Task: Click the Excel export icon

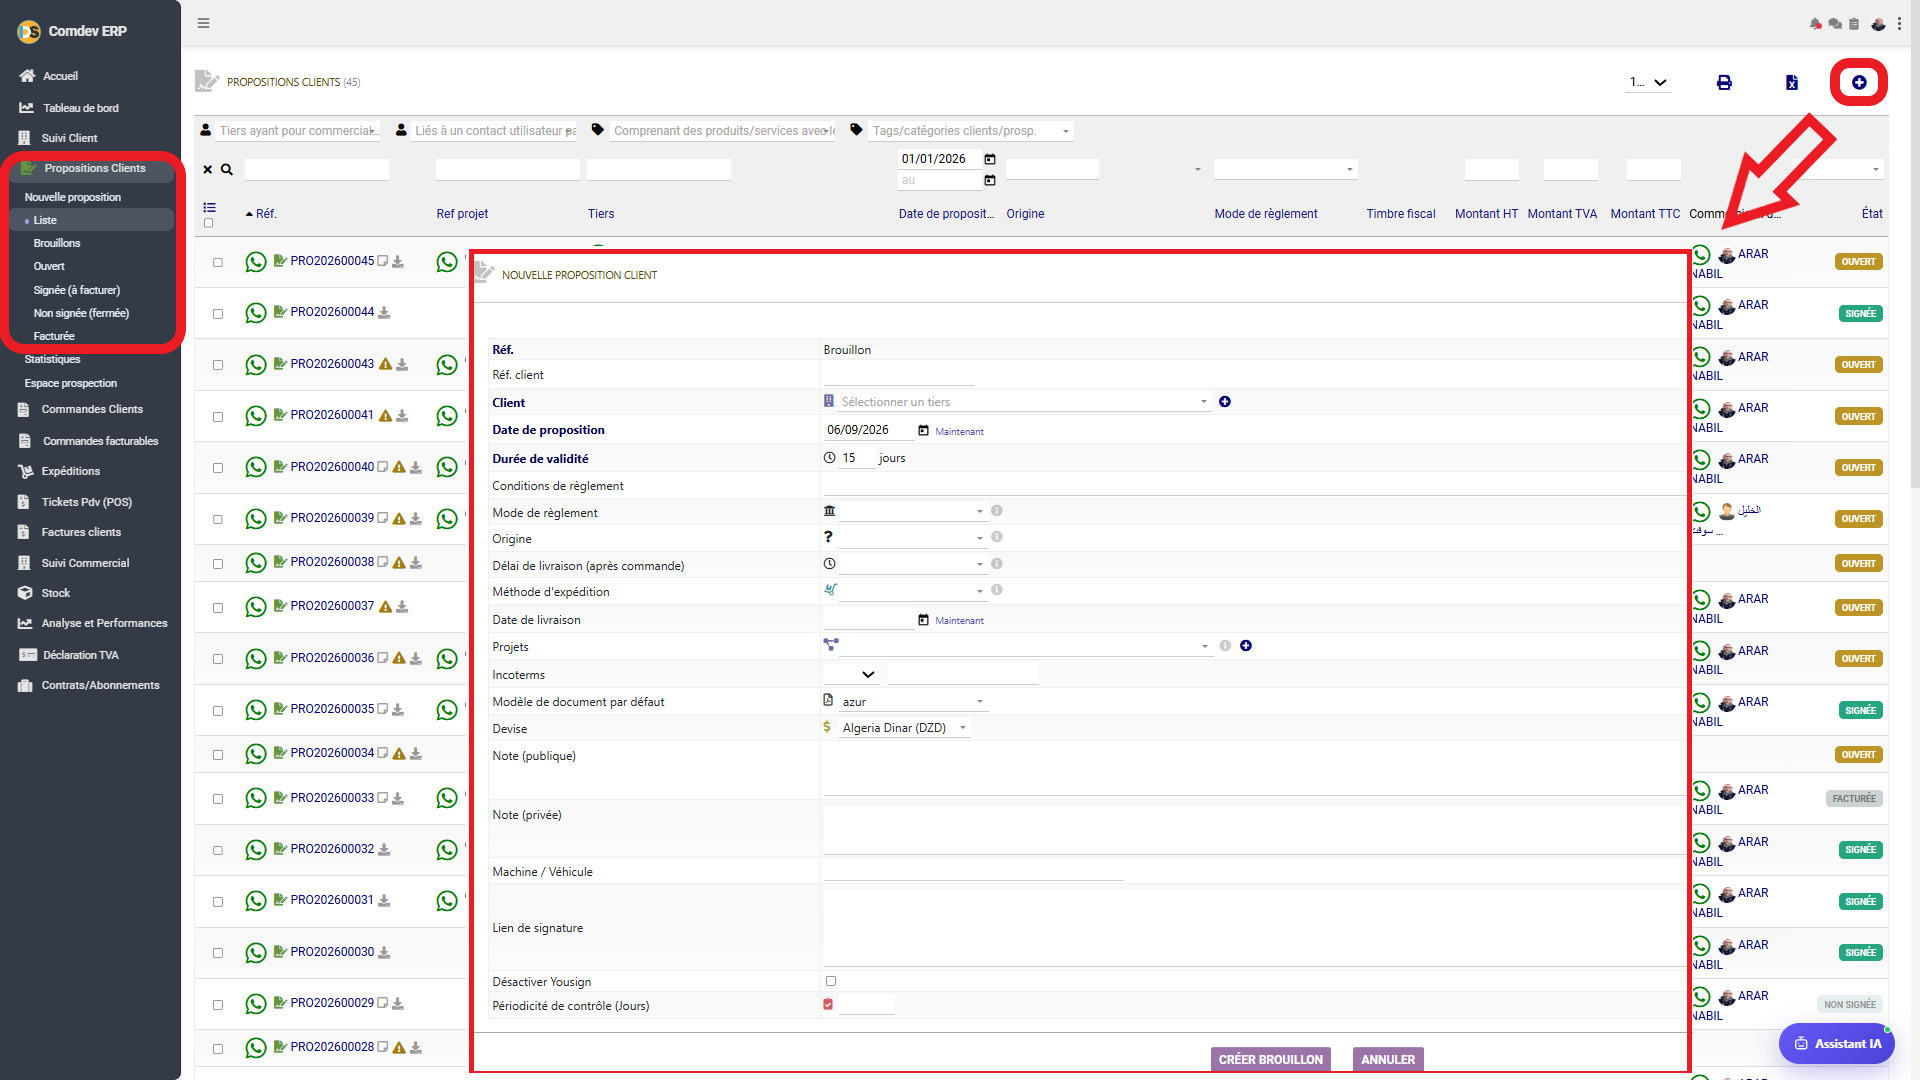Action: 1792,83
